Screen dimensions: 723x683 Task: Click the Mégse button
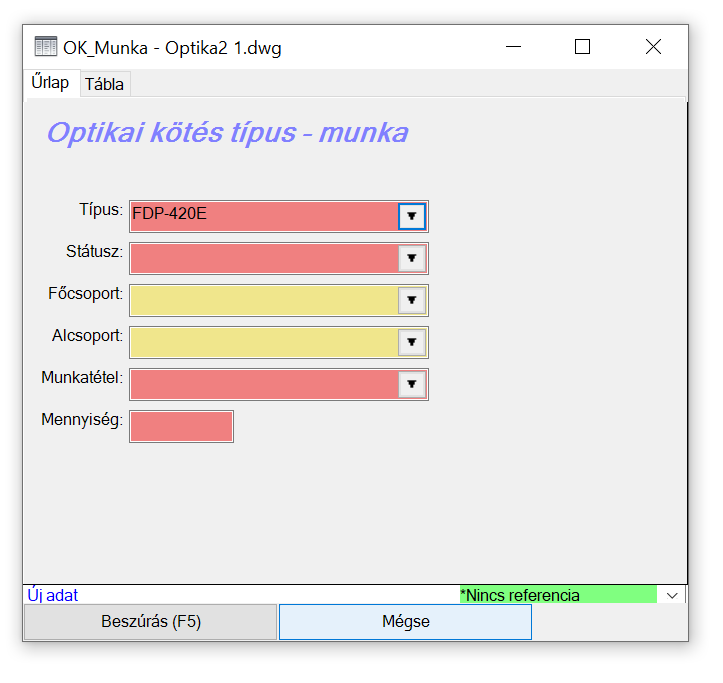(405, 622)
